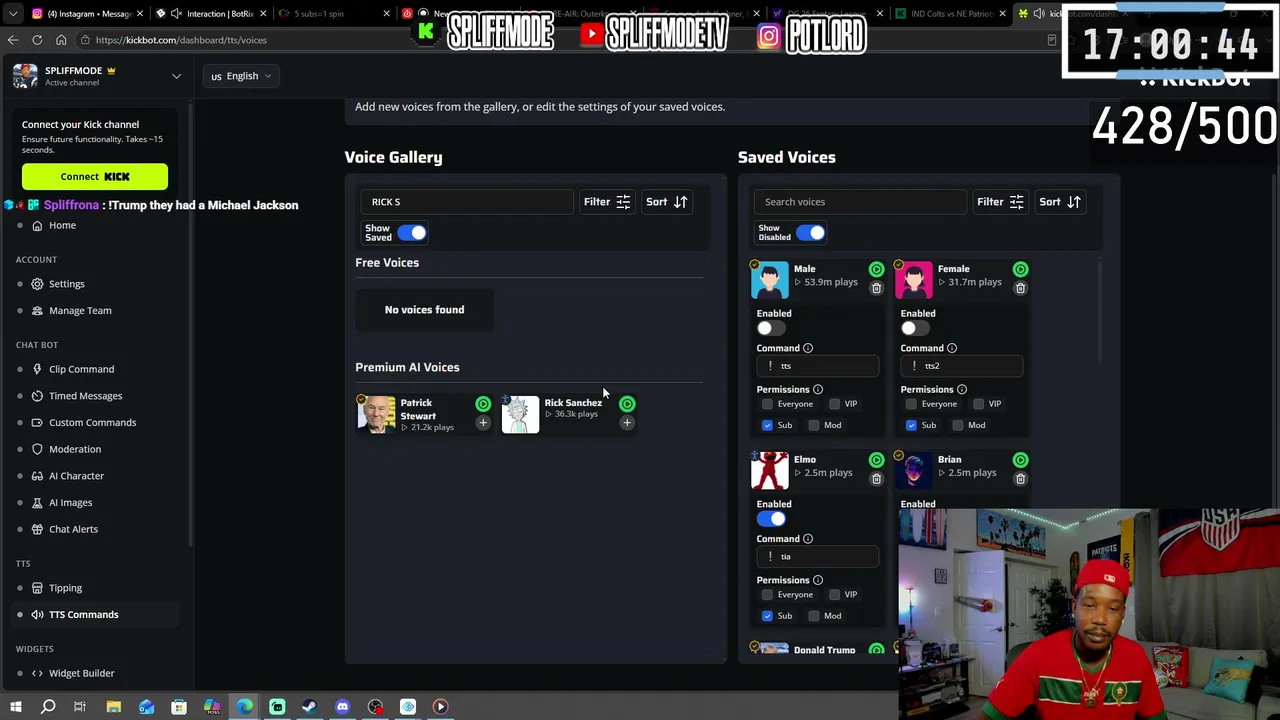Focus the Voice Gallery search field
The width and height of the screenshot is (1280, 720).
coord(467,202)
